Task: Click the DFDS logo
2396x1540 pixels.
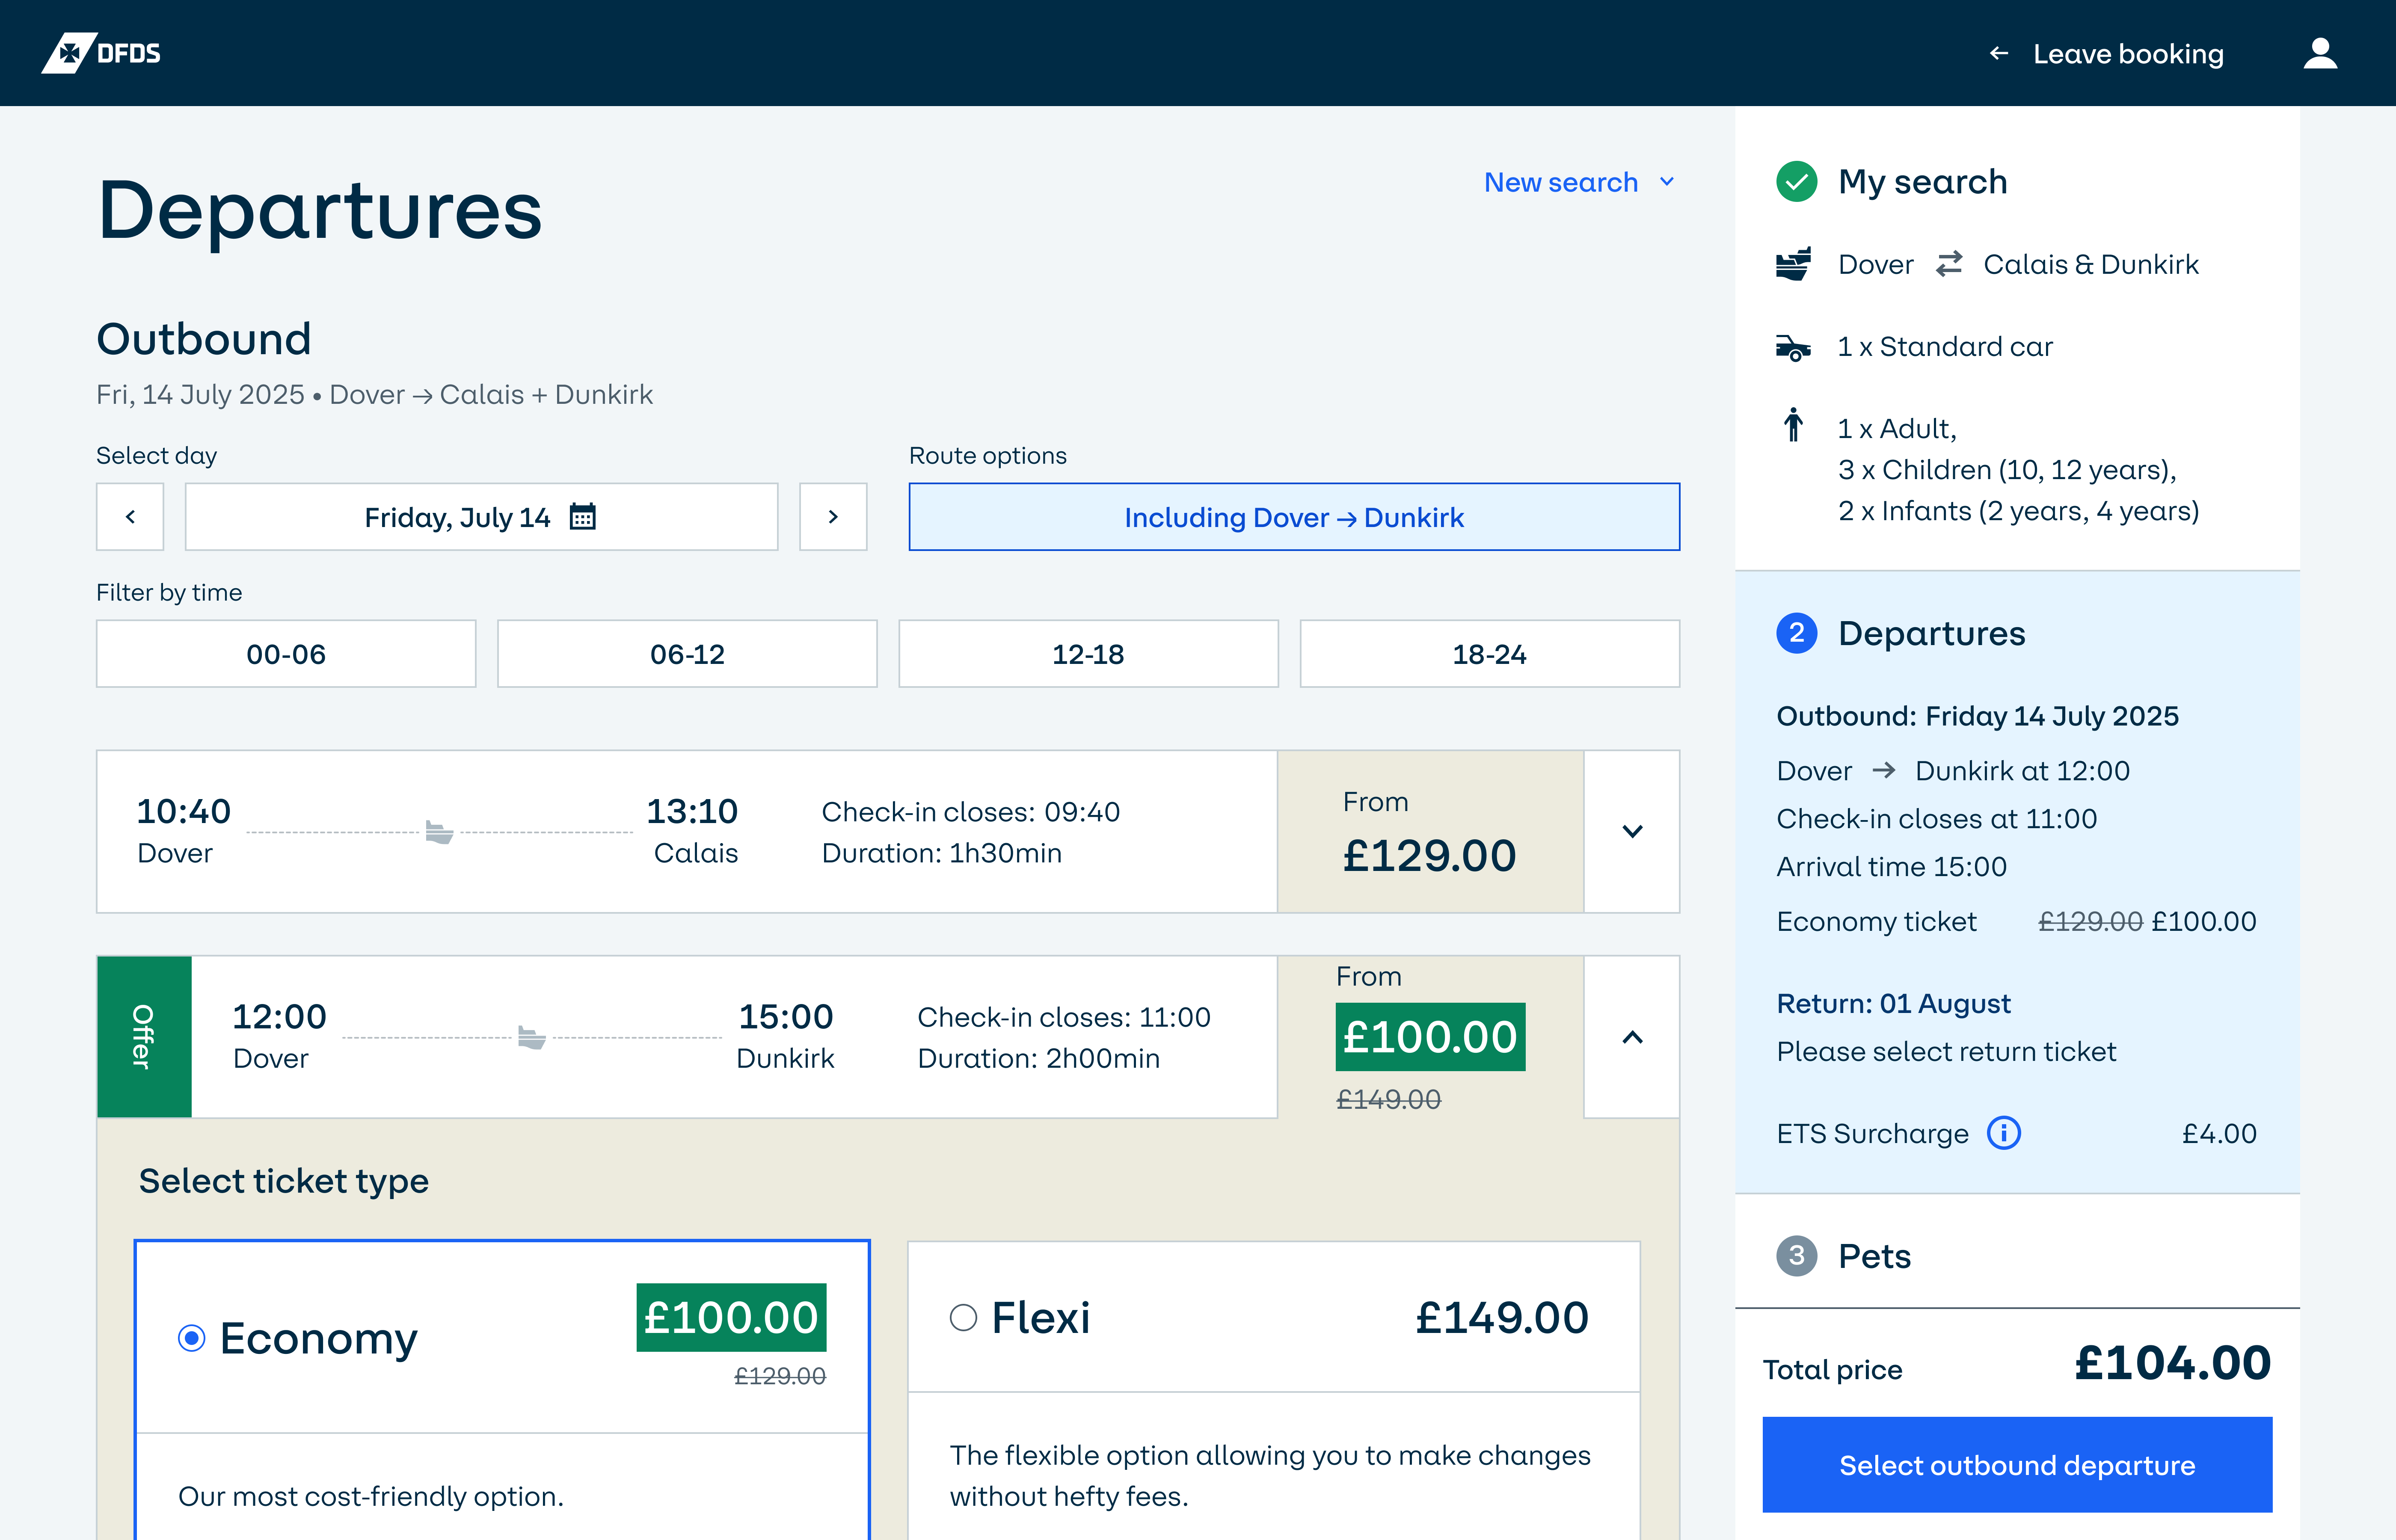Action: (101, 53)
